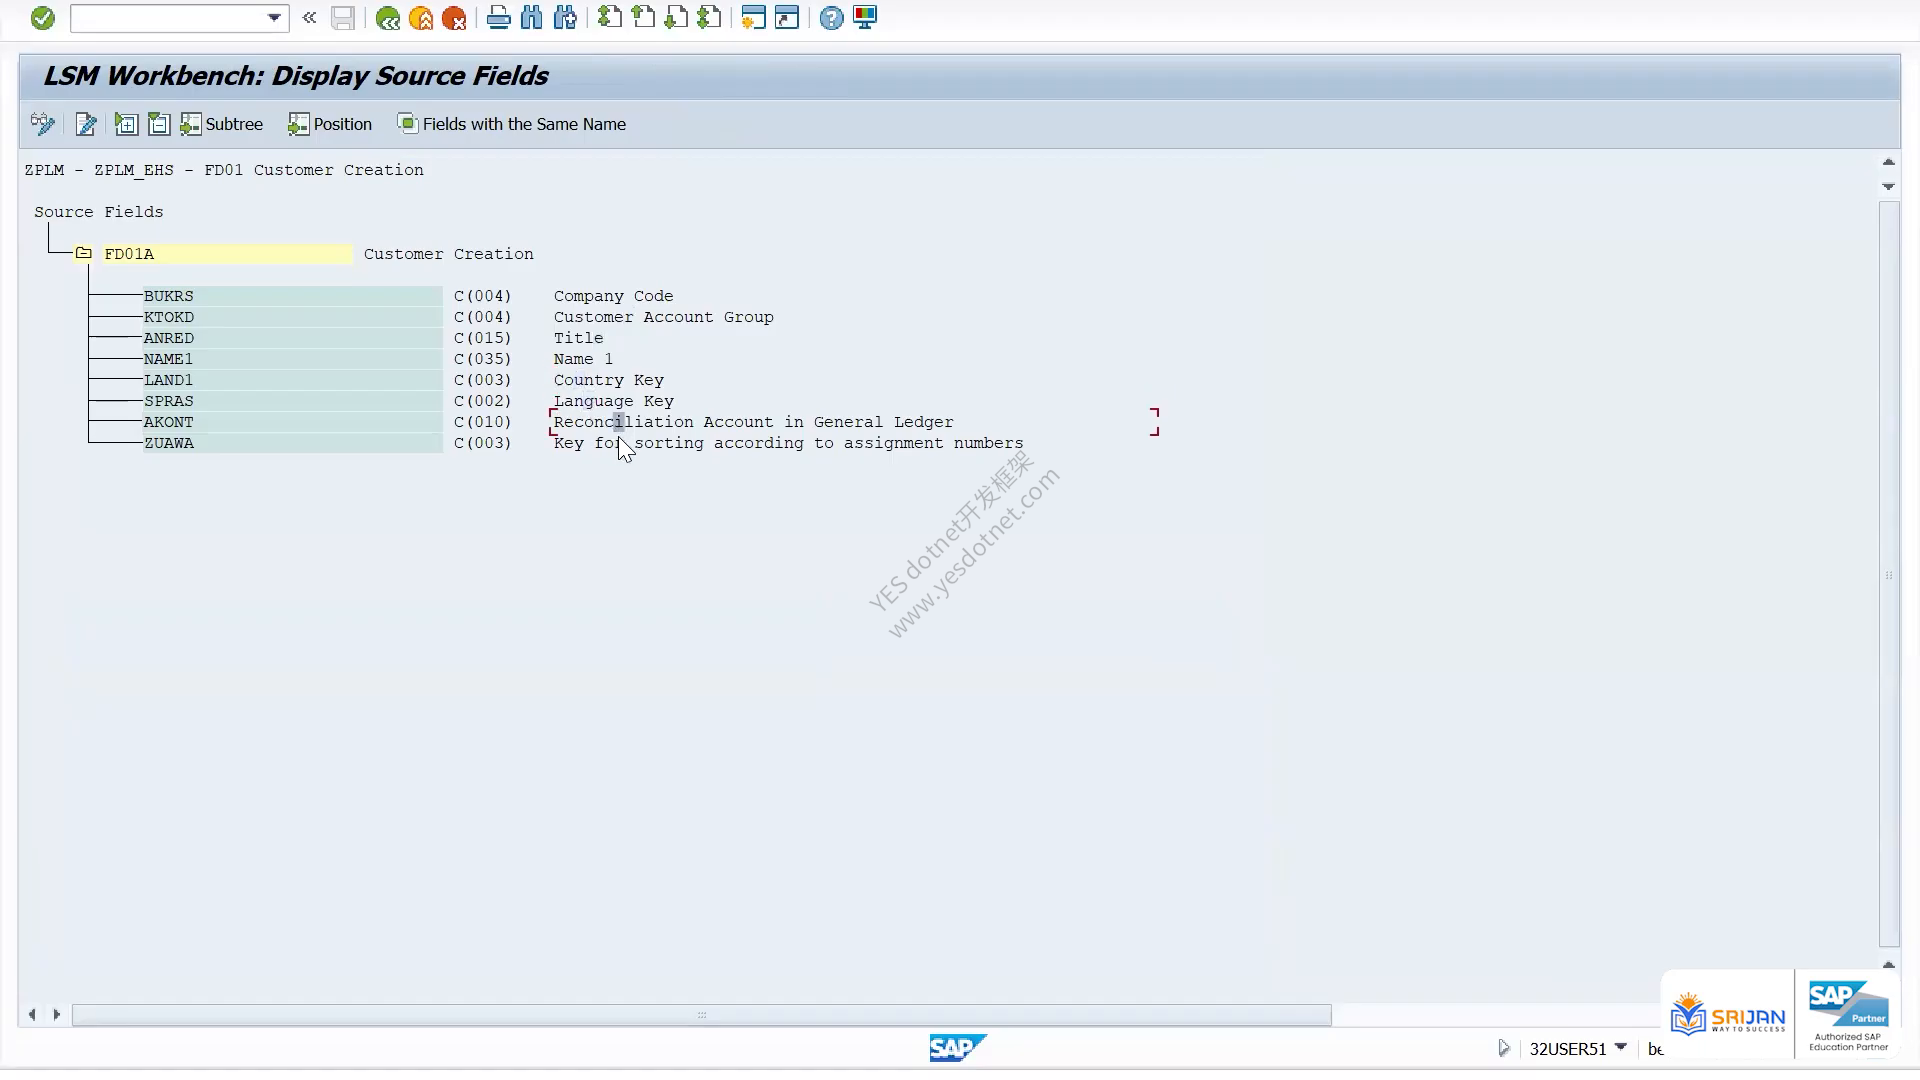This screenshot has width=1920, height=1080.
Task: Click the Position button
Action: 330,124
